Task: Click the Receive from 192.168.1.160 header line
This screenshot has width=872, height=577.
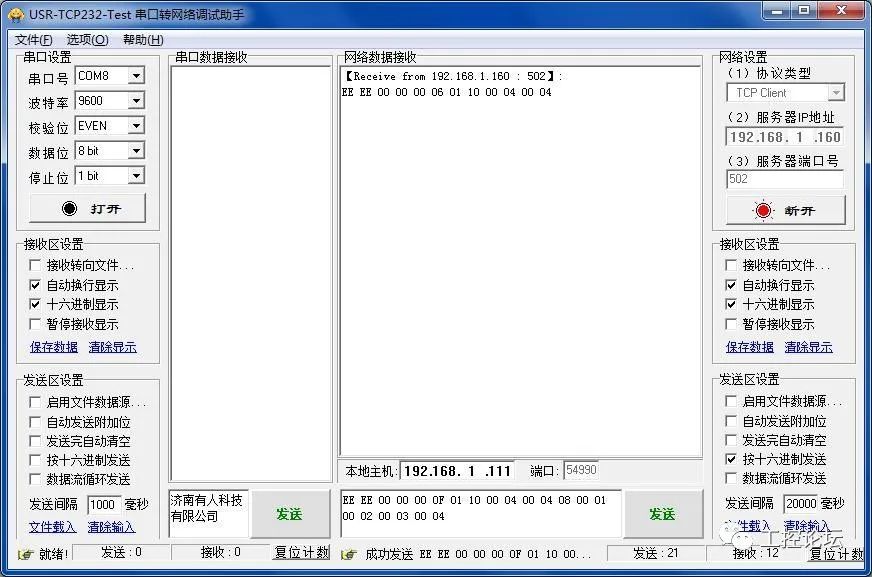Action: coord(453,76)
